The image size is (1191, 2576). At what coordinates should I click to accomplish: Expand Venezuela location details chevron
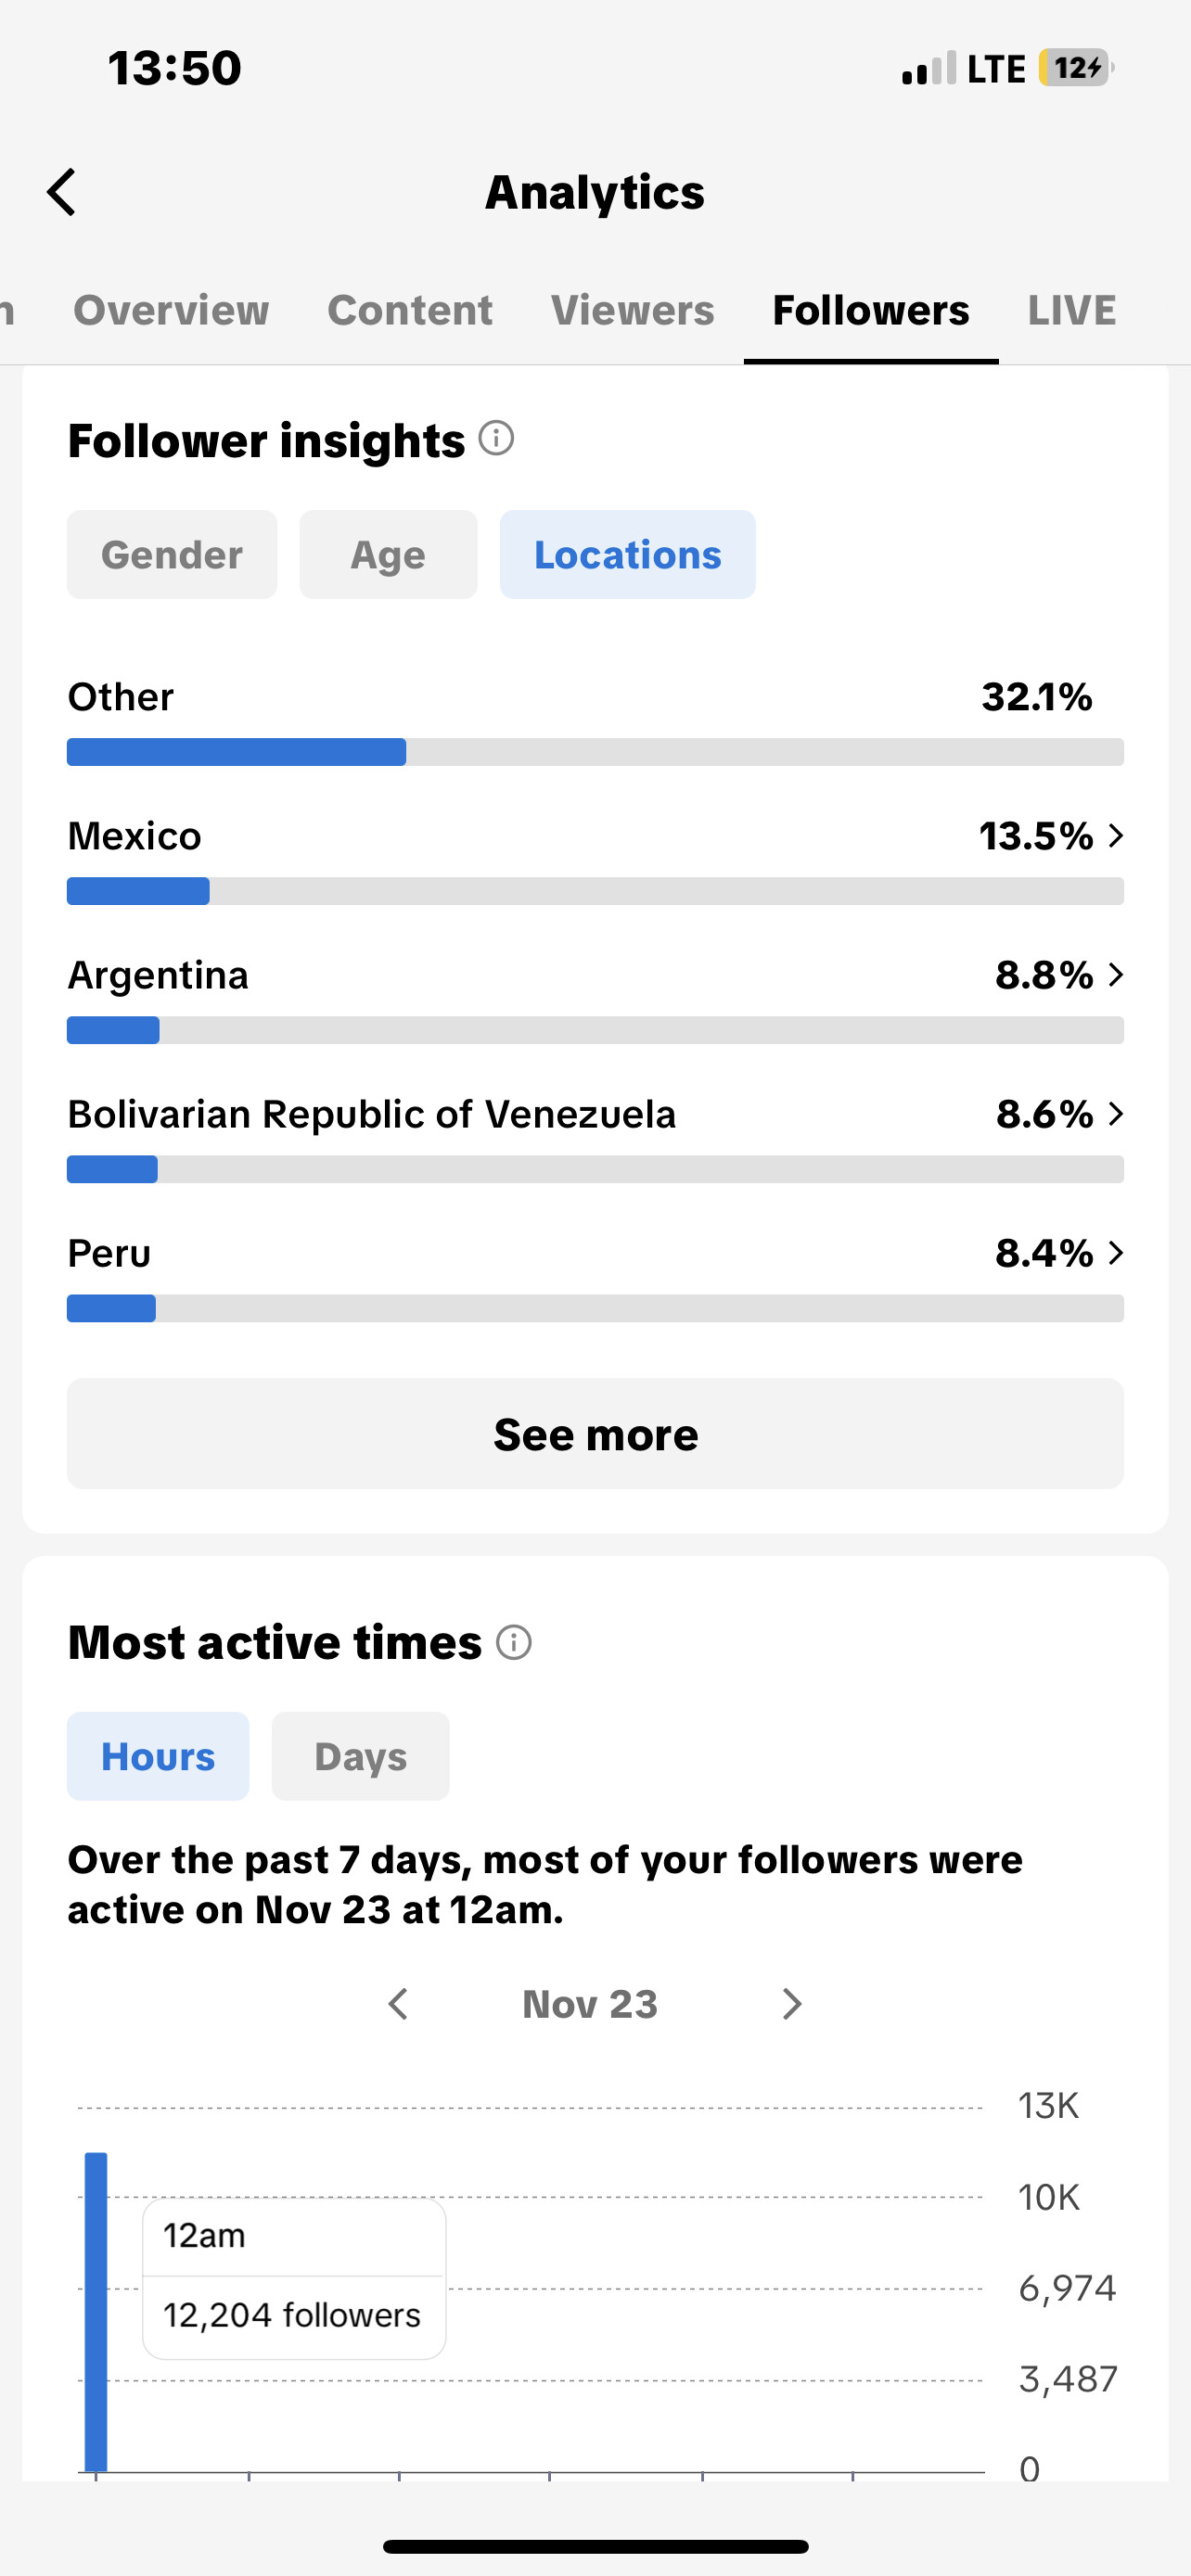1116,1114
